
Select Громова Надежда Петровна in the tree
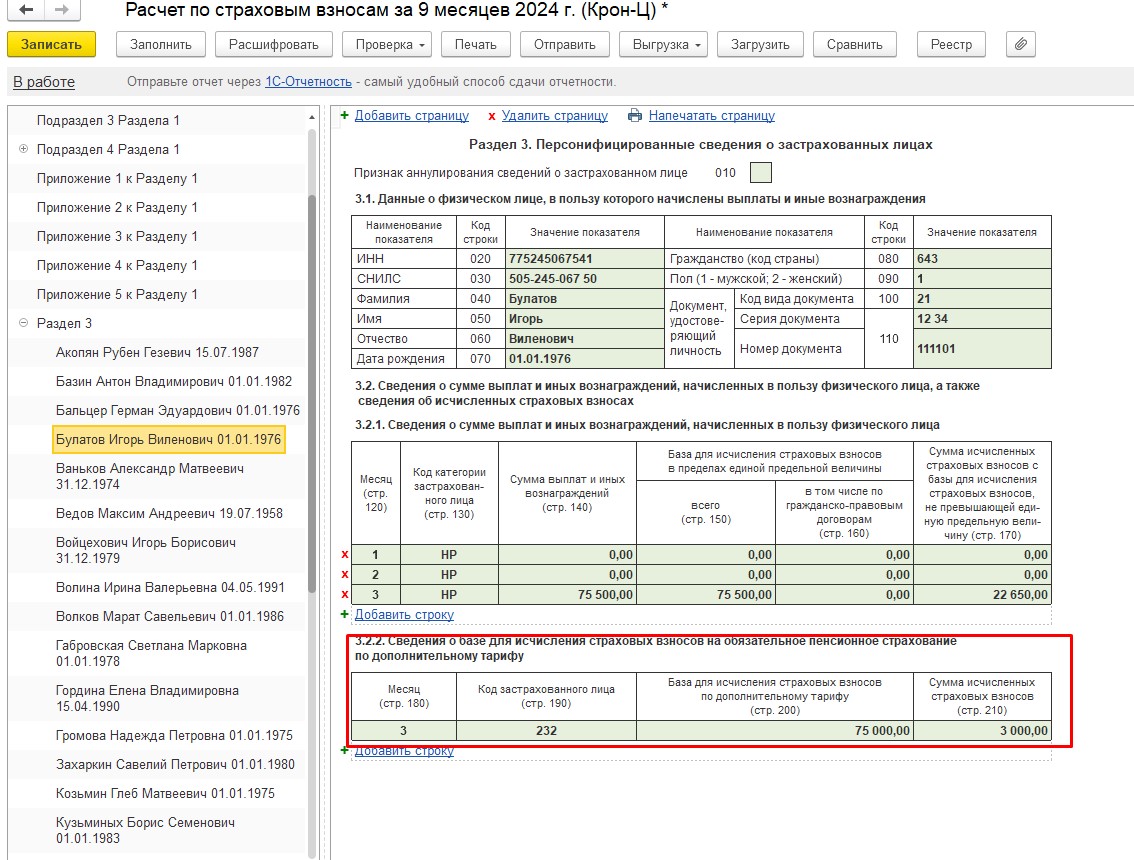click(174, 736)
